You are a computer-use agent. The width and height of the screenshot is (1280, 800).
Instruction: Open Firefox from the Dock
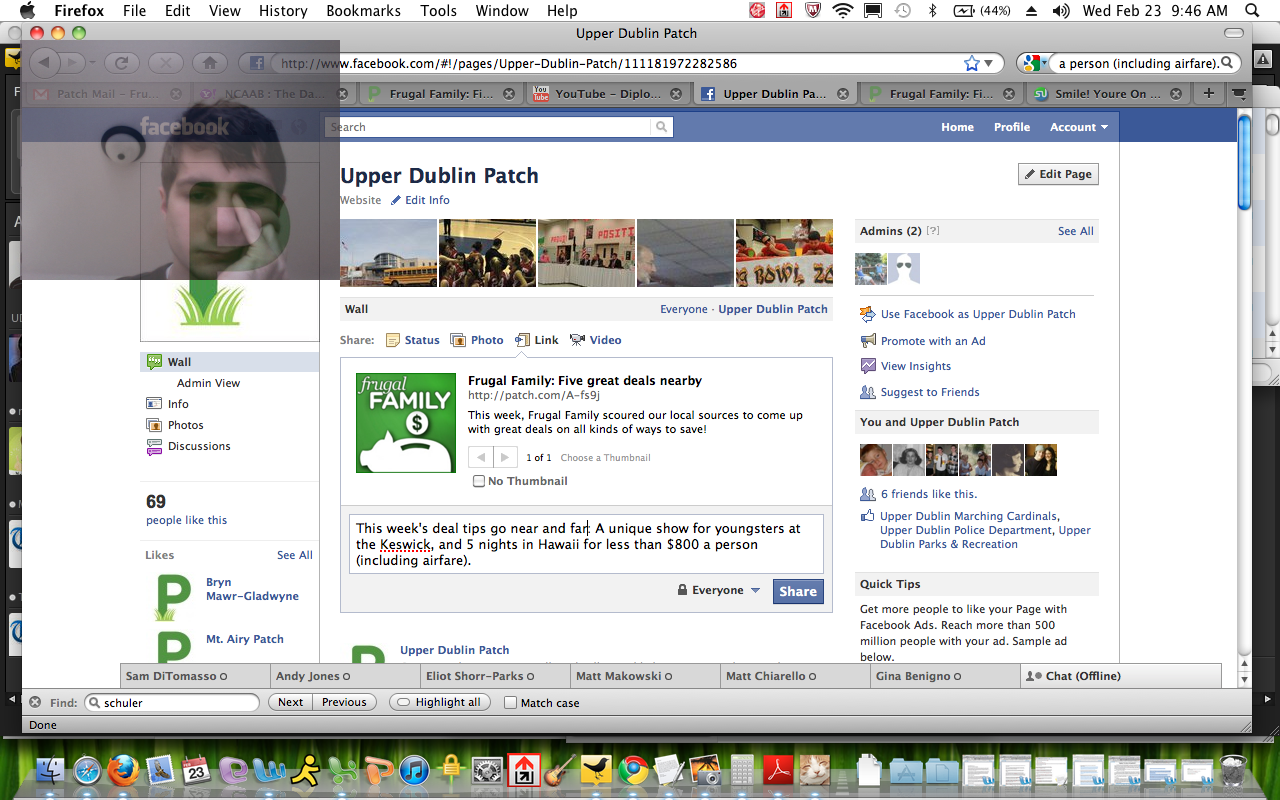123,770
